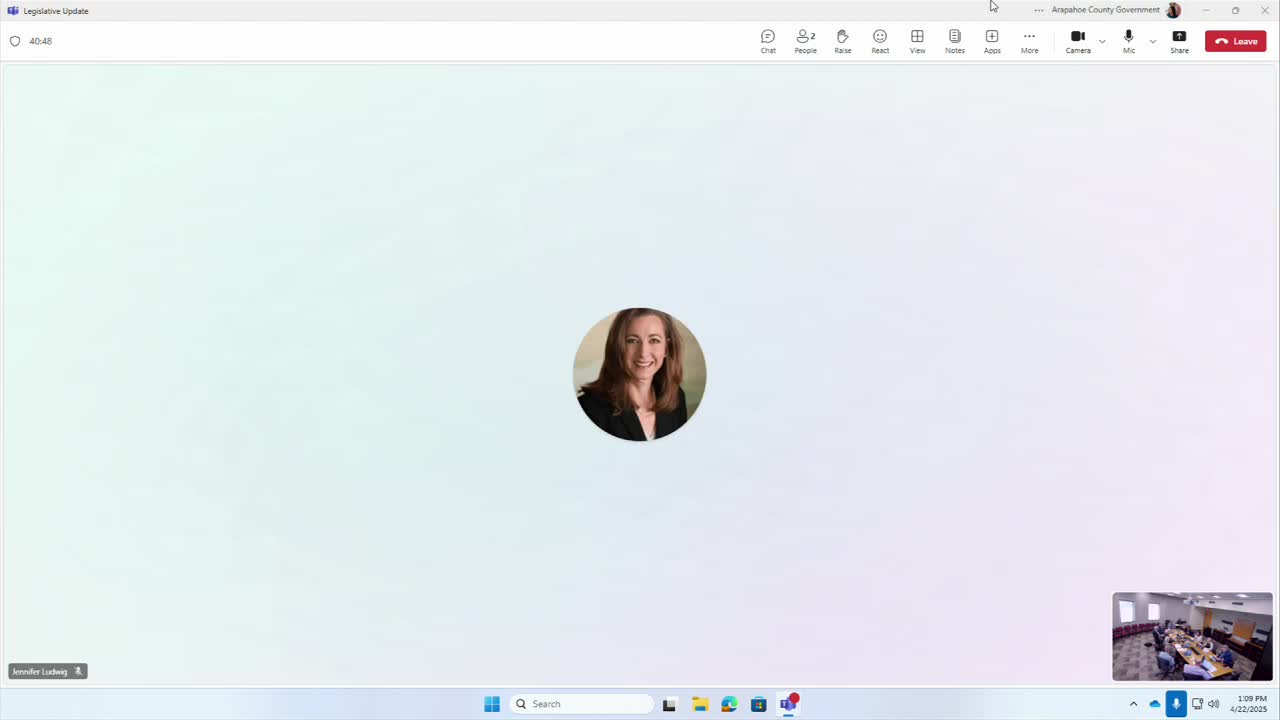Open the display and network tray icon
The height and width of the screenshot is (720, 1280).
pos(1197,704)
